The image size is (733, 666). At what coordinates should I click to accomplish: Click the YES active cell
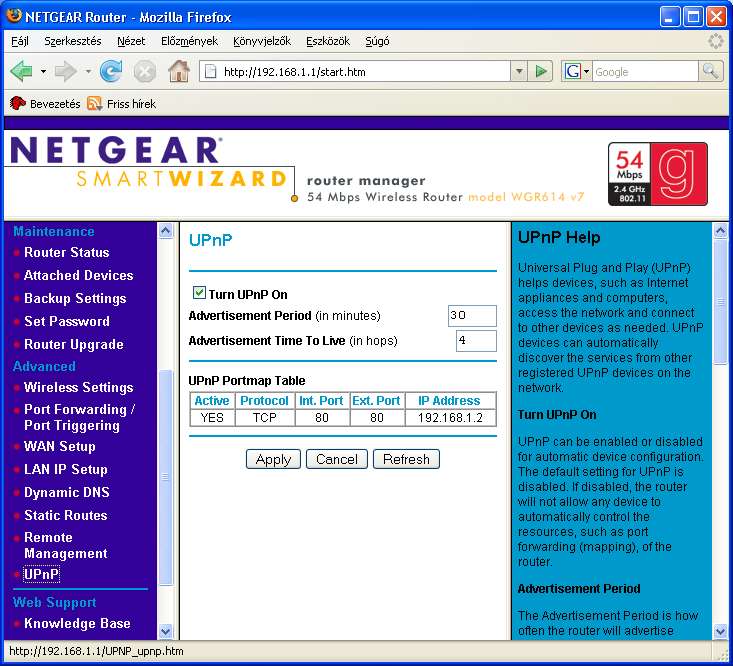(212, 417)
